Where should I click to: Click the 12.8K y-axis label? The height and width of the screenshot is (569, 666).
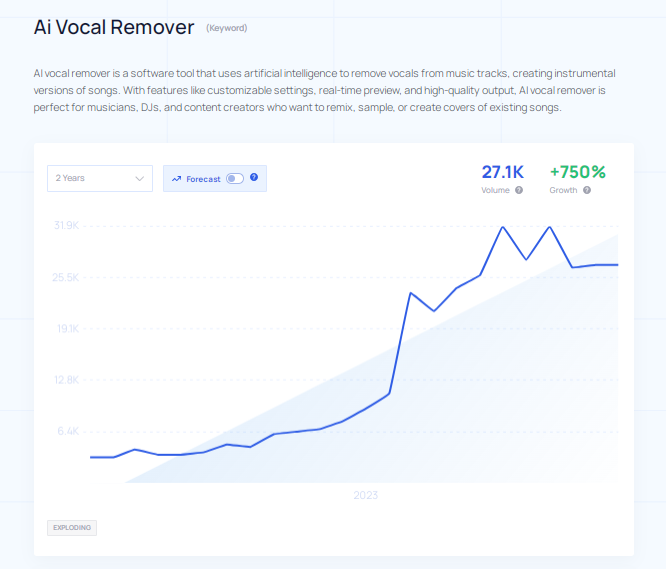click(x=66, y=380)
